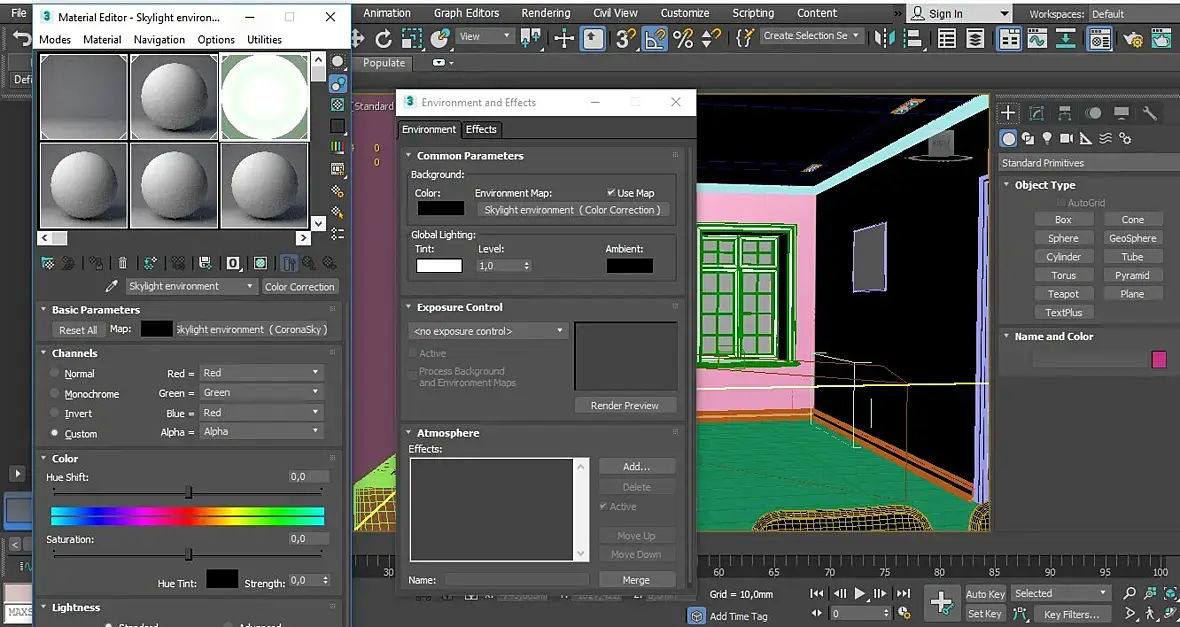Image resolution: width=1180 pixels, height=627 pixels.
Task: Click the Ambient color swatch
Action: [x=629, y=266]
